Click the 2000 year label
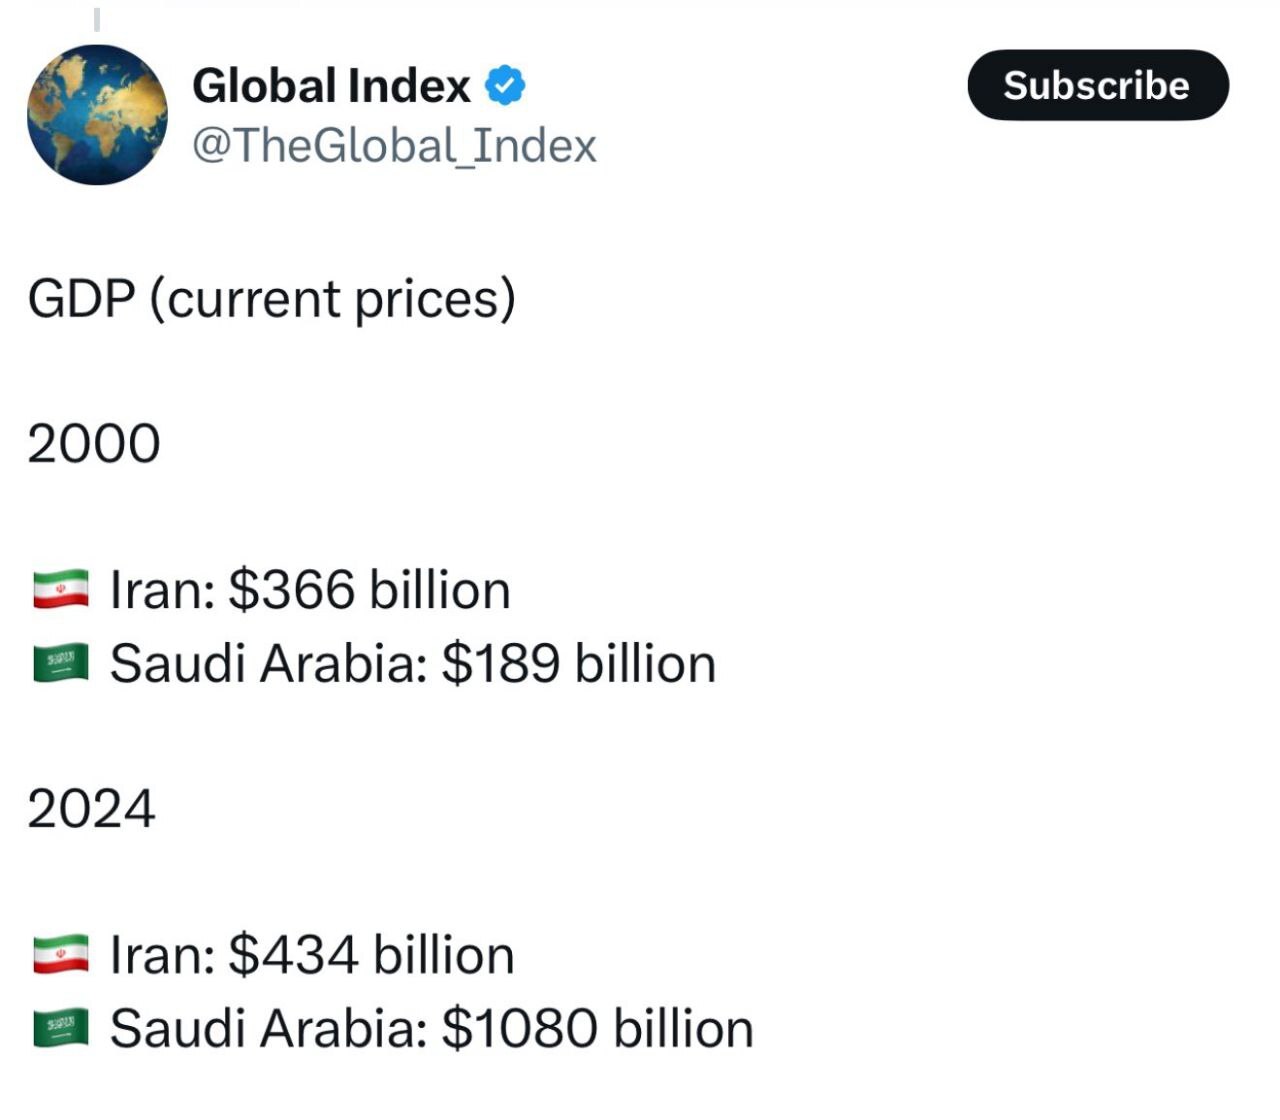 coord(95,440)
